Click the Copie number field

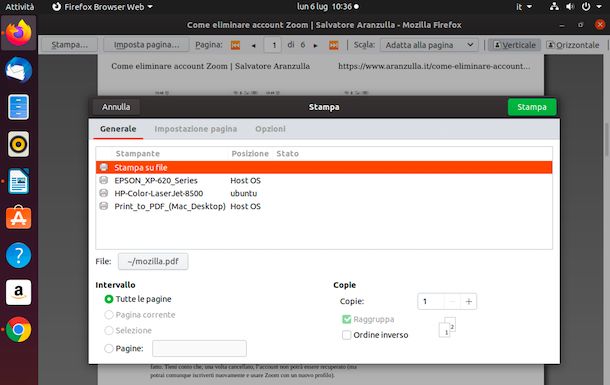pyautogui.click(x=430, y=301)
